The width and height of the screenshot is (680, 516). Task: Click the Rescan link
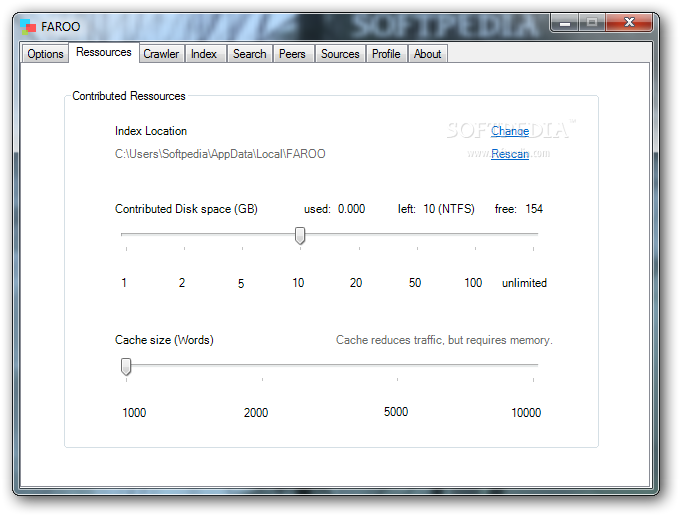[x=510, y=154]
